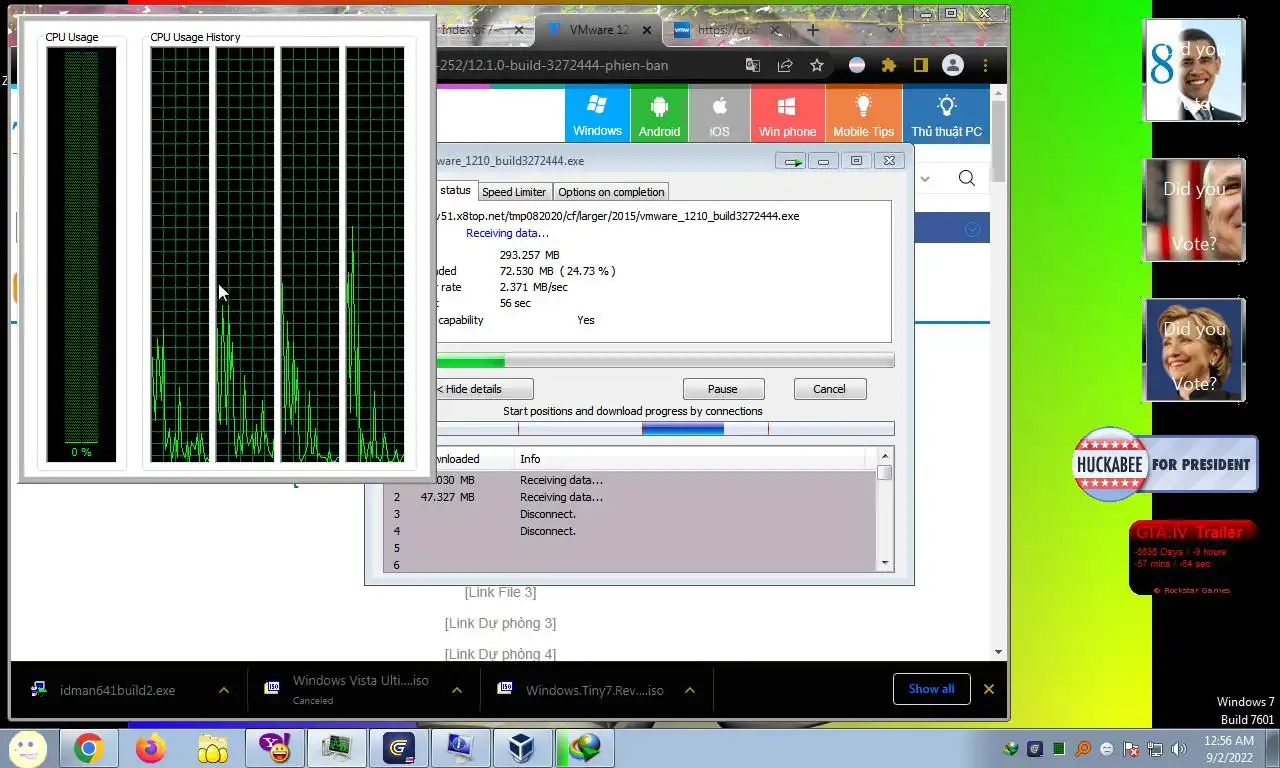Click the IDM globe tray icon
Image resolution: width=1280 pixels, height=768 pixels.
[1011, 748]
